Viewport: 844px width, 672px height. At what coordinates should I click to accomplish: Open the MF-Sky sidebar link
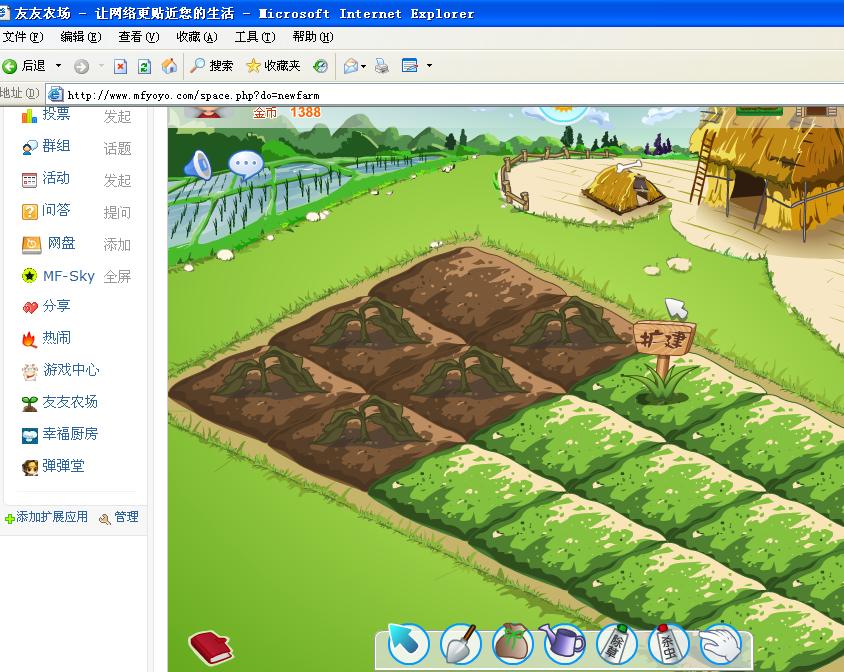pyautogui.click(x=69, y=276)
